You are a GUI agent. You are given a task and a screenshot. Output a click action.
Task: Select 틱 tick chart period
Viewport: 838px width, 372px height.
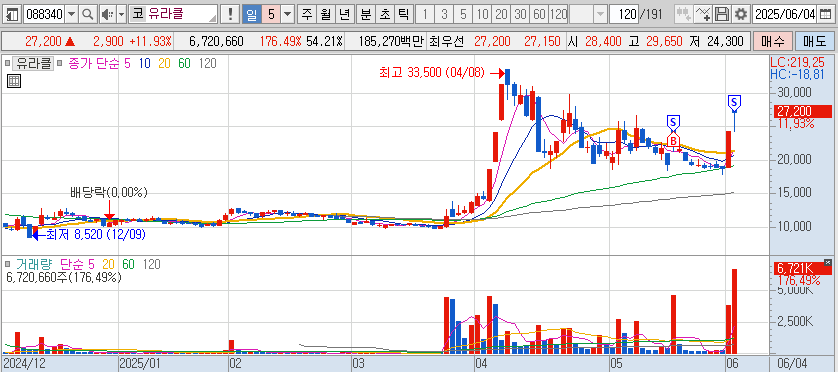403,14
